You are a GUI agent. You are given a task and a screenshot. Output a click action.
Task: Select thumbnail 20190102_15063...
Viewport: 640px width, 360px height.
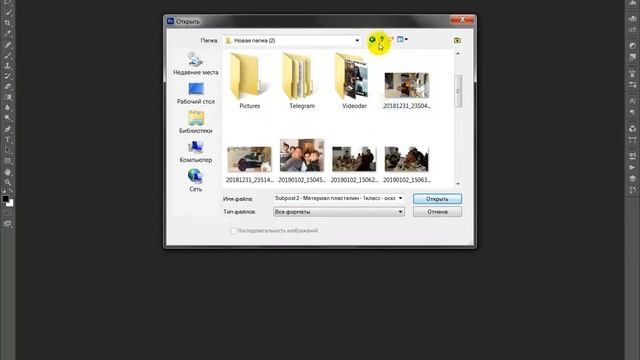coord(407,164)
